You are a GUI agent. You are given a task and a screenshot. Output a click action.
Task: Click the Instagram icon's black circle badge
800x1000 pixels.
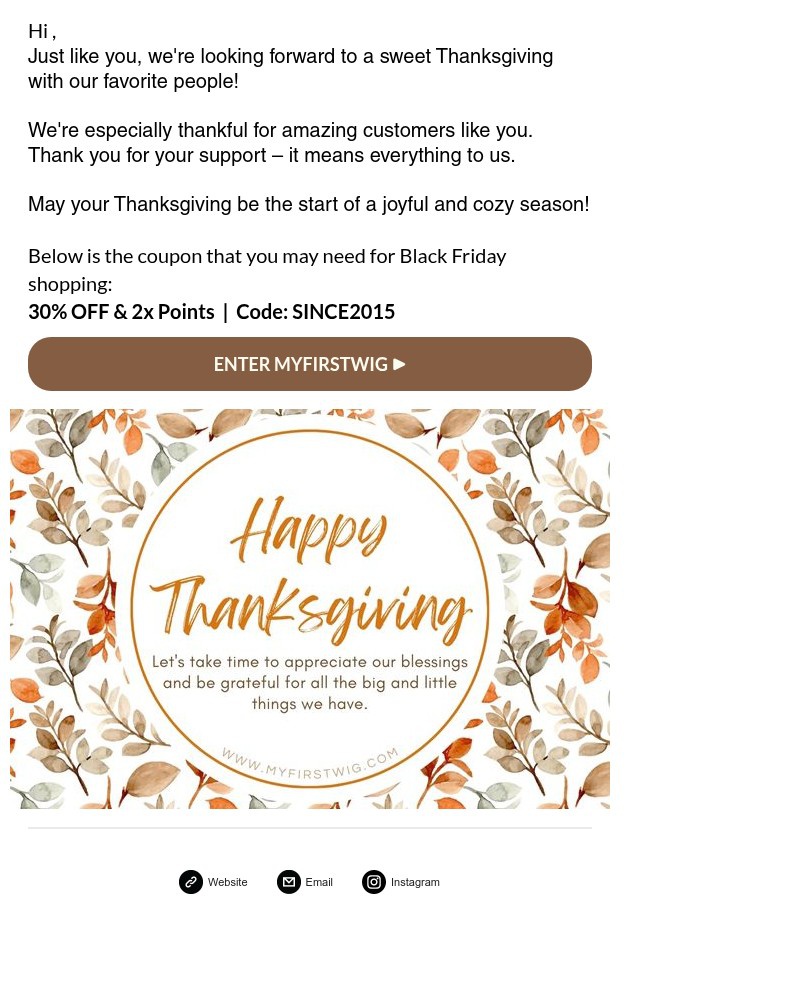coord(374,882)
